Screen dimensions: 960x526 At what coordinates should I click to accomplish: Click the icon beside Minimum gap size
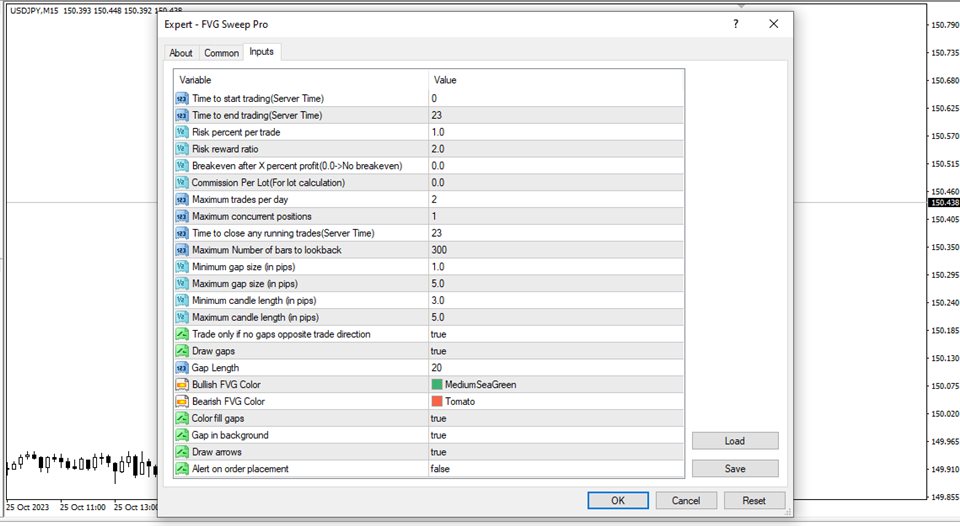pos(182,267)
